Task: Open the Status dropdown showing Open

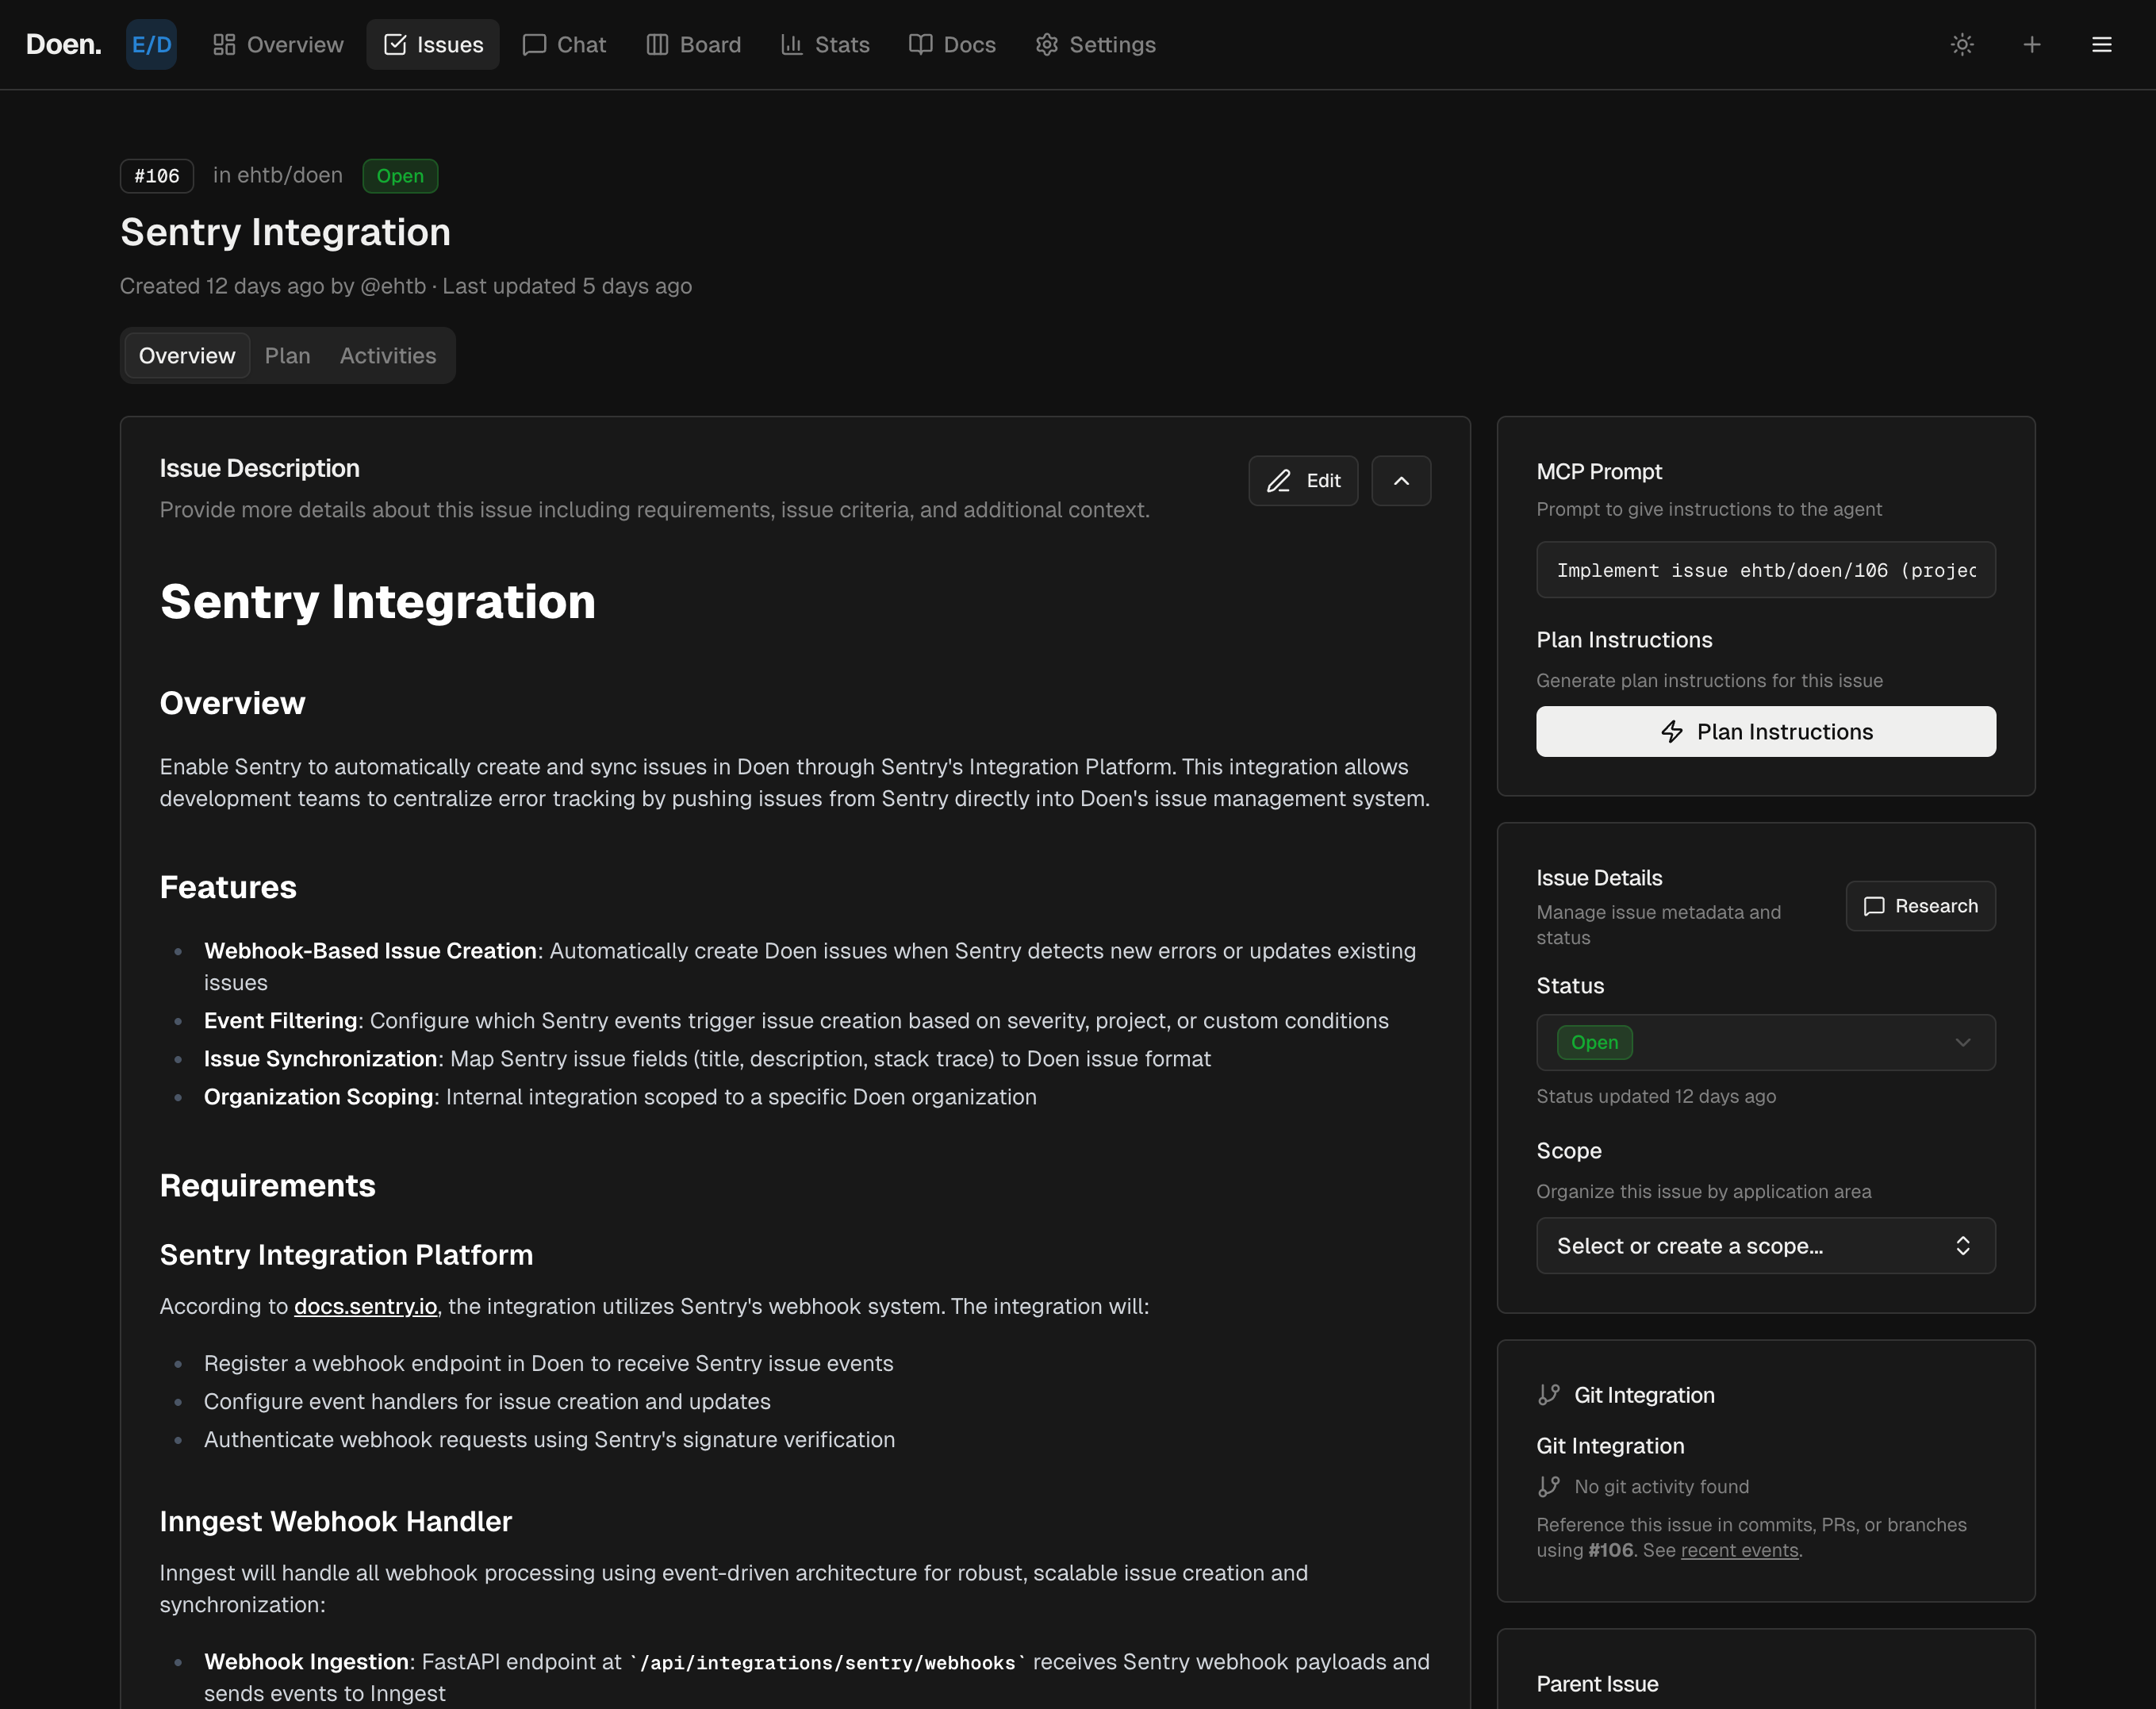Action: pos(1765,1042)
